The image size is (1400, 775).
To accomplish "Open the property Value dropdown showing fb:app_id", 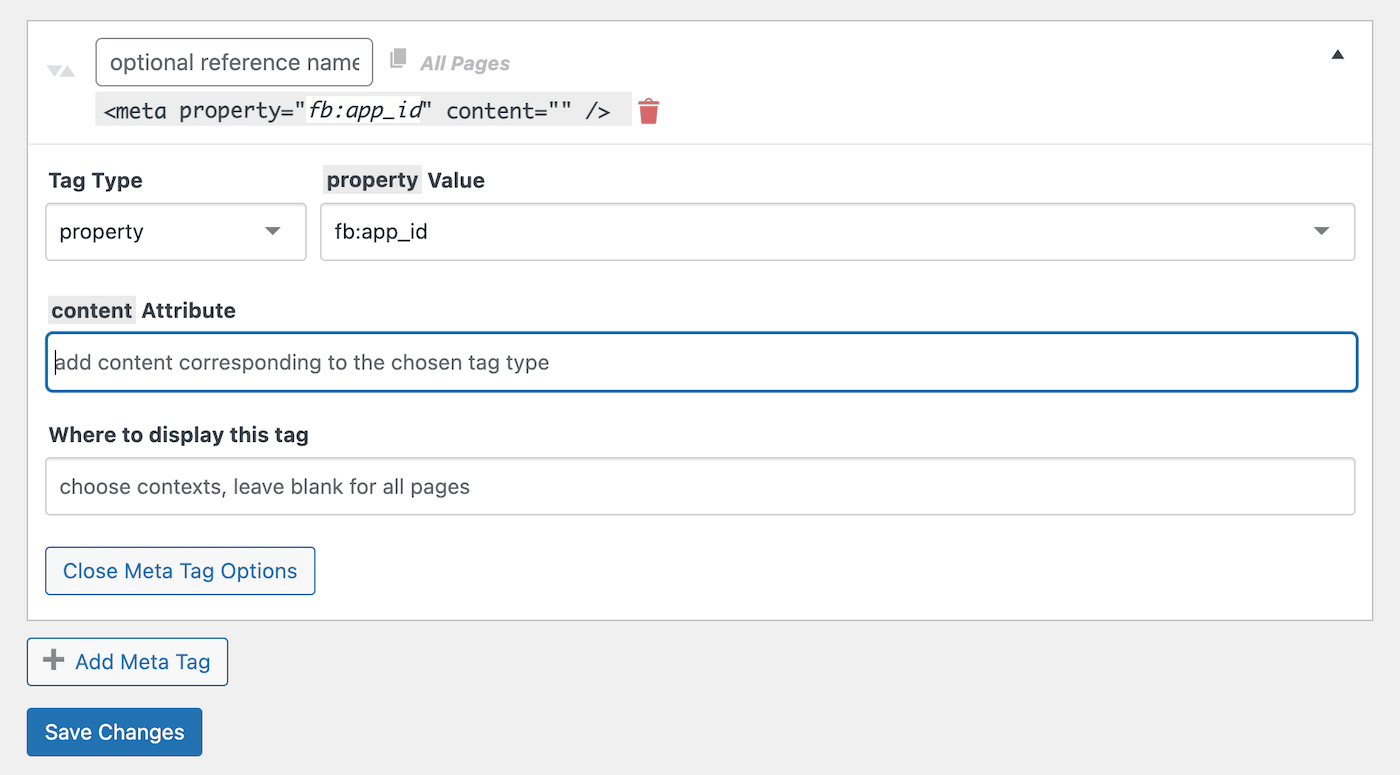I will [x=836, y=231].
